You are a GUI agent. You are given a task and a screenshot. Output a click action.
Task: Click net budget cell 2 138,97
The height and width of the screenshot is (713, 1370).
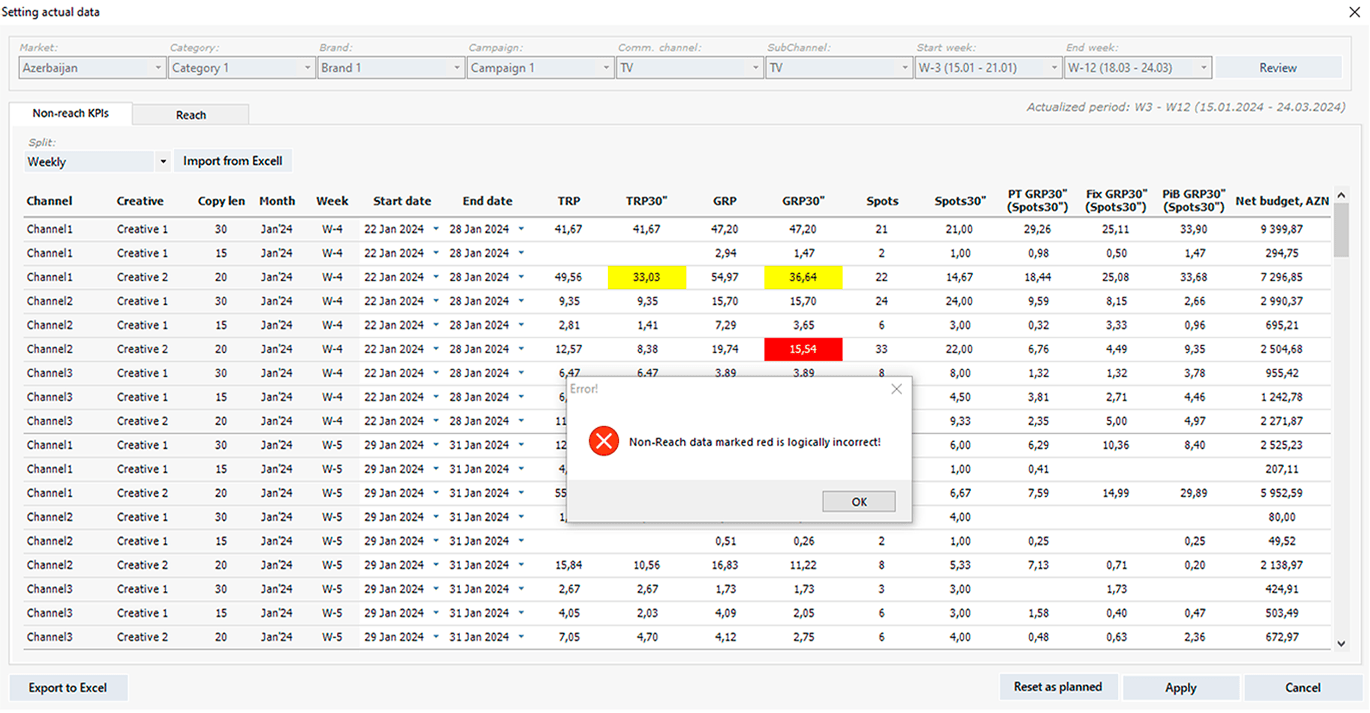pos(1280,565)
